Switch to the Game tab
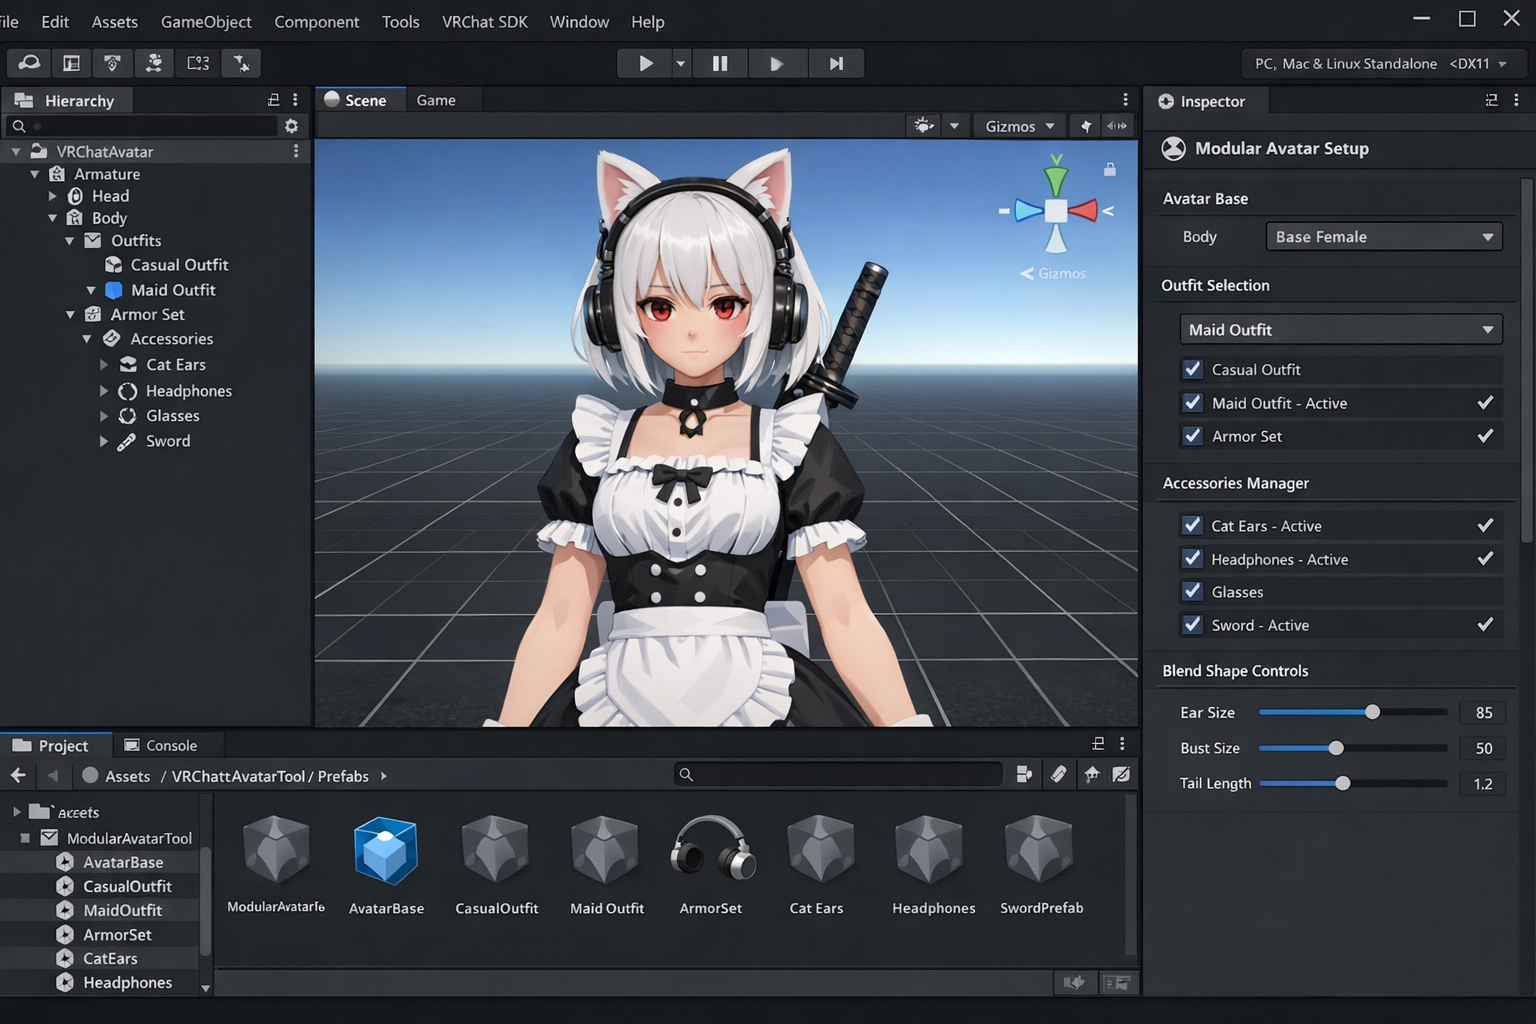1536x1024 pixels. (x=436, y=100)
